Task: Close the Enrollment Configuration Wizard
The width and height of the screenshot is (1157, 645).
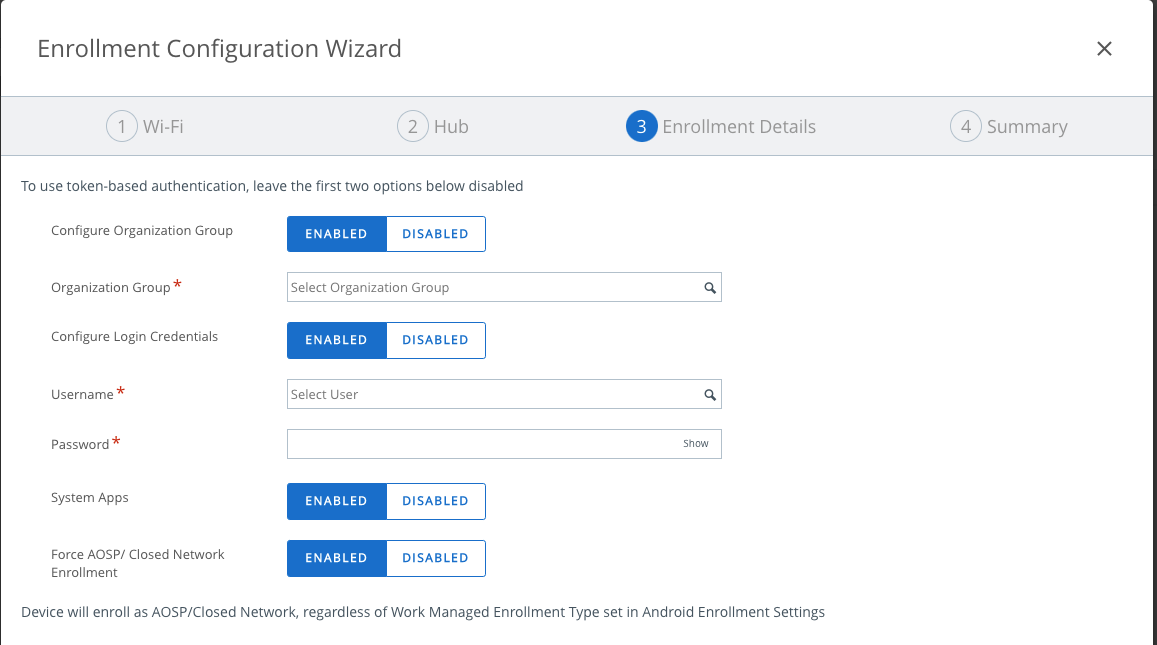Action: 1104,48
